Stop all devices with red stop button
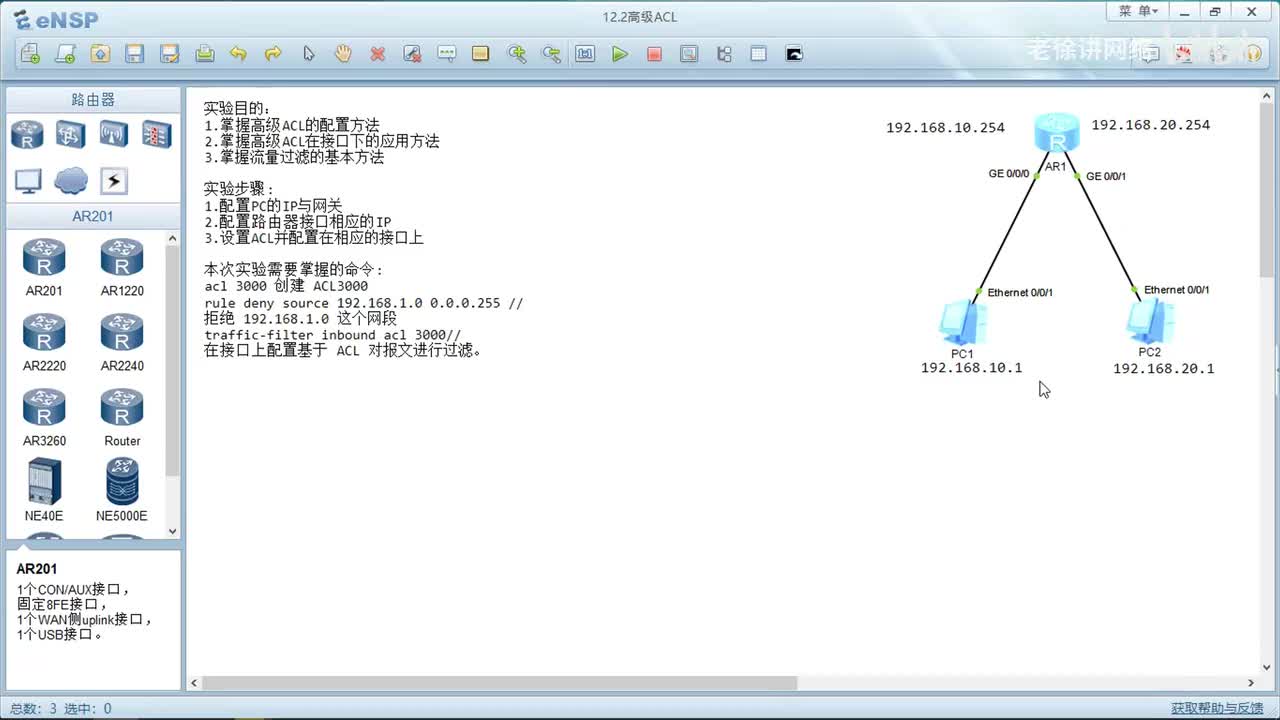1280x720 pixels. coord(655,54)
